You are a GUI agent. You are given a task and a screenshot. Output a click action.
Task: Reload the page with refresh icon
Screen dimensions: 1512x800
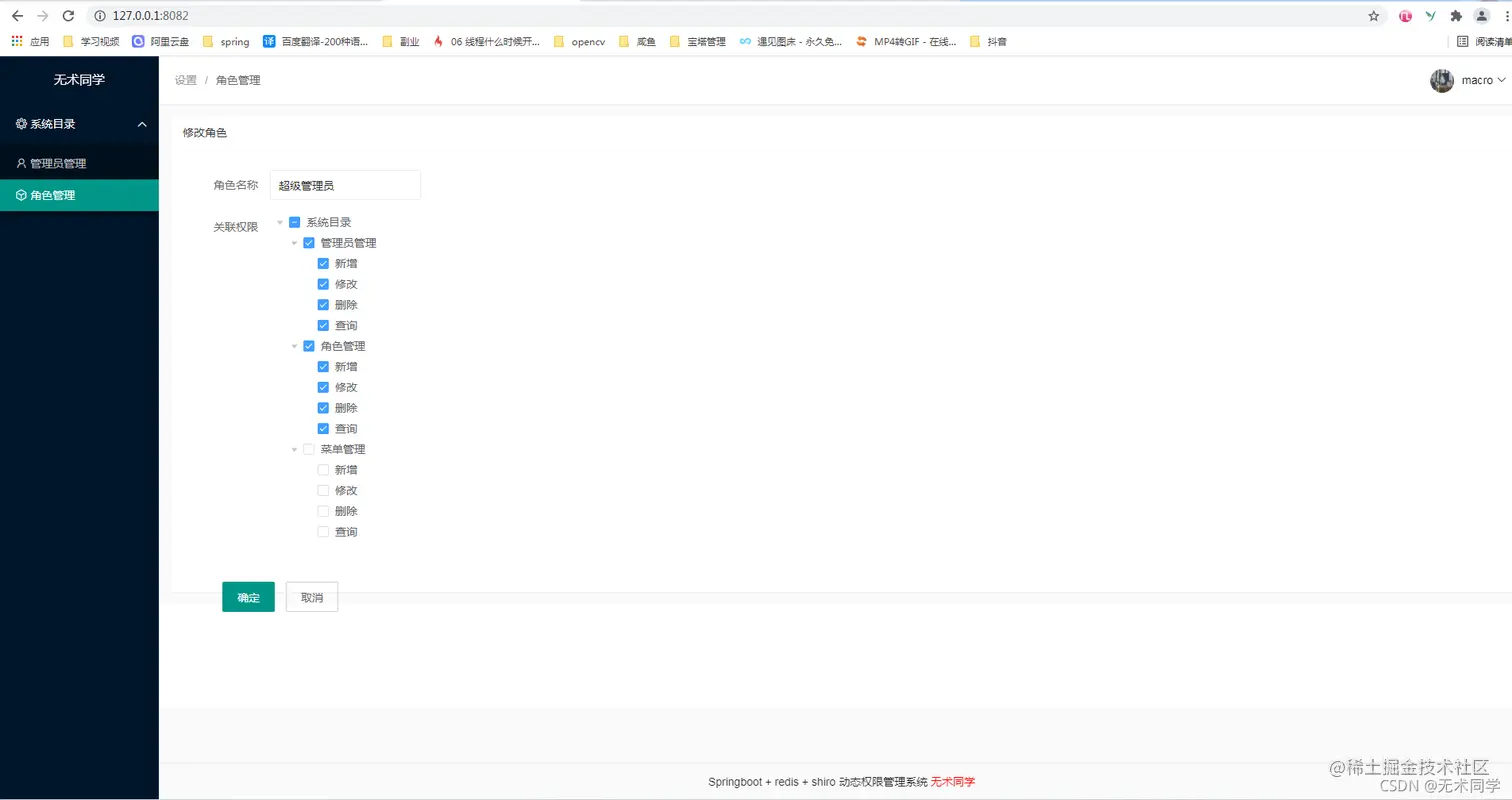pyautogui.click(x=68, y=15)
